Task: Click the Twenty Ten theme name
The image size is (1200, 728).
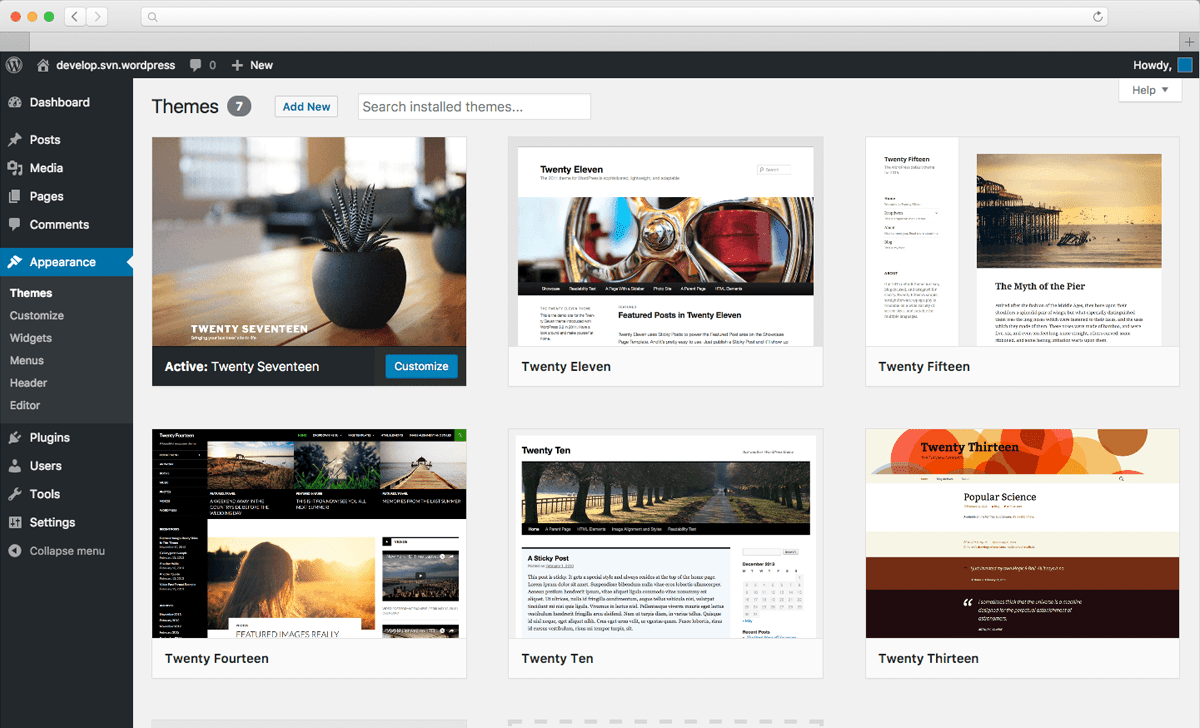Action: coord(558,659)
